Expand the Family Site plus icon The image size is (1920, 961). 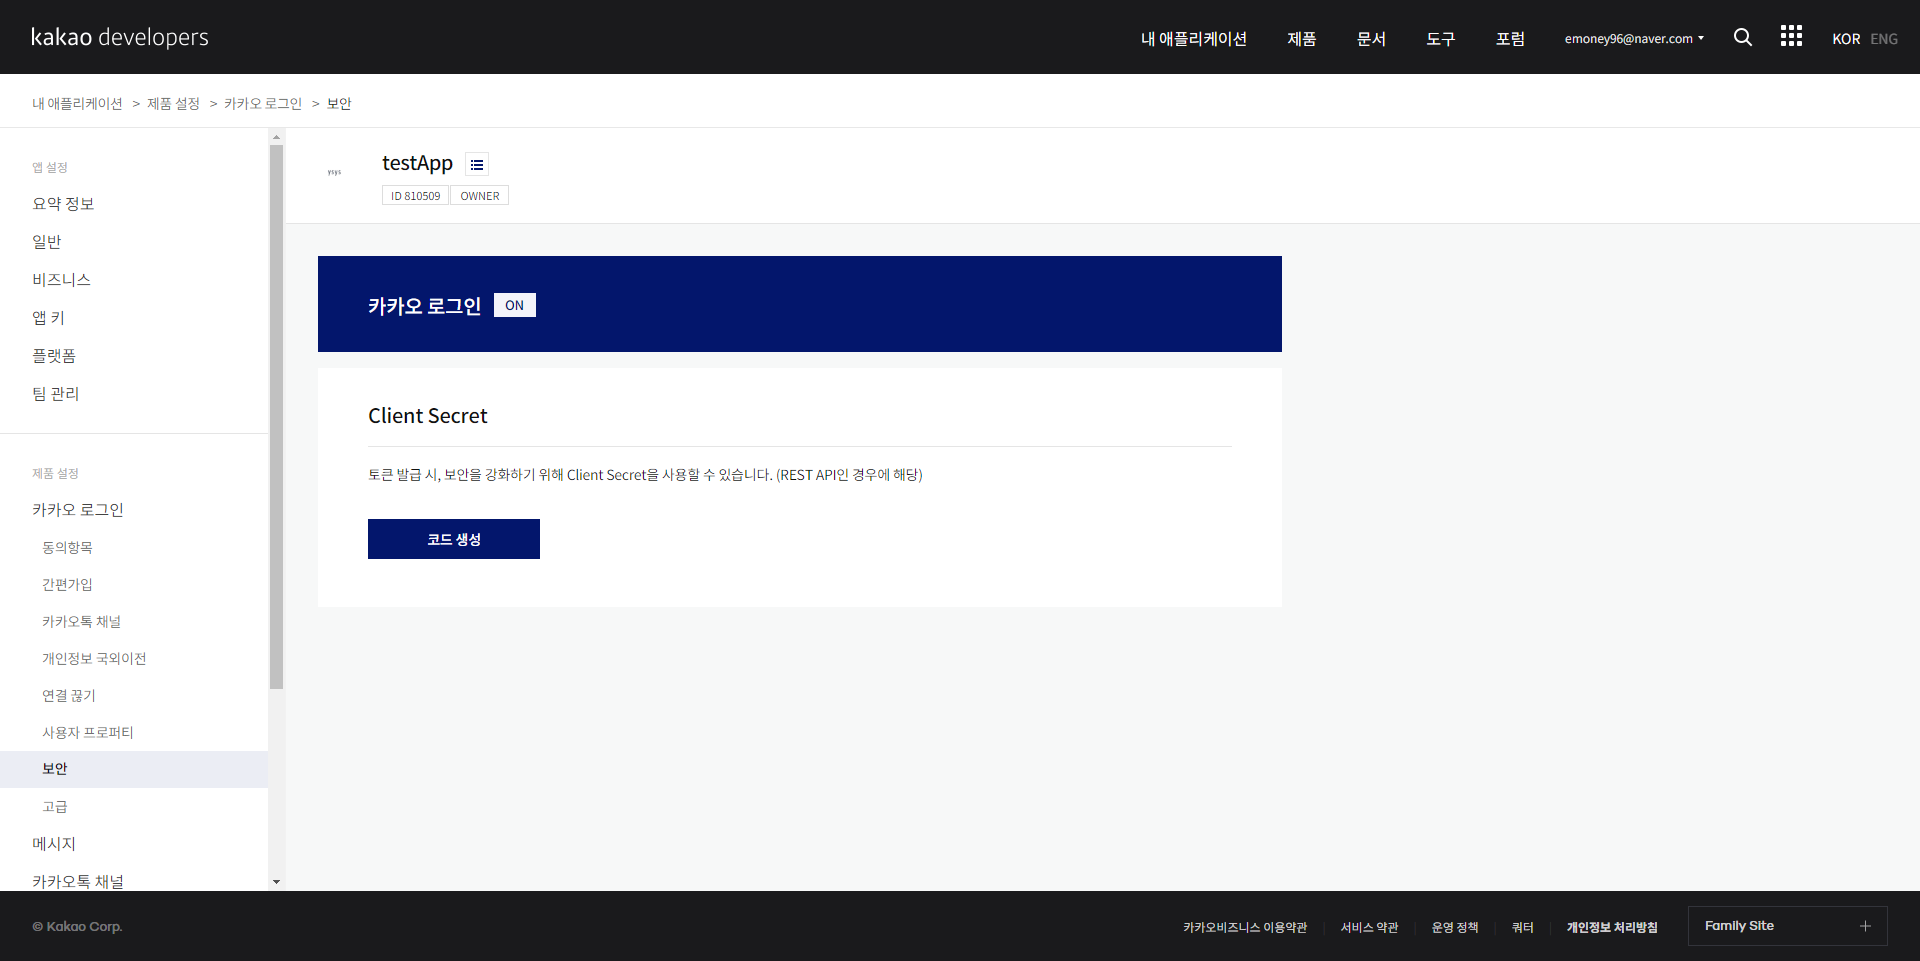pyautogui.click(x=1865, y=926)
